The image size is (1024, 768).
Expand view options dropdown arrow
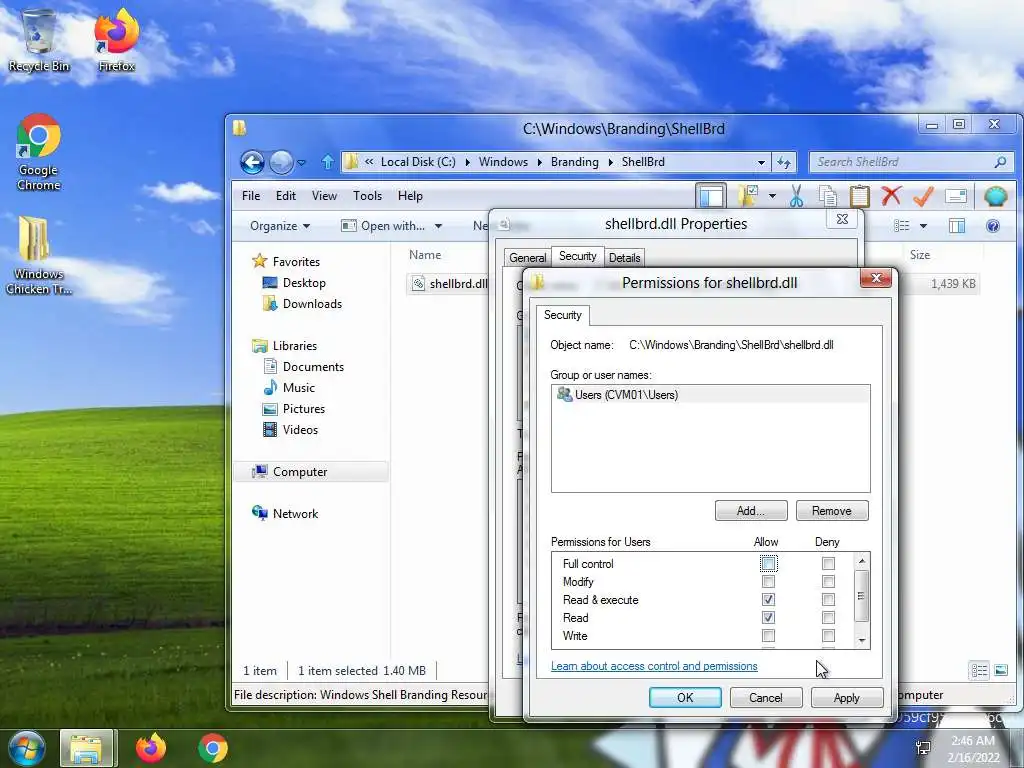[923, 226]
